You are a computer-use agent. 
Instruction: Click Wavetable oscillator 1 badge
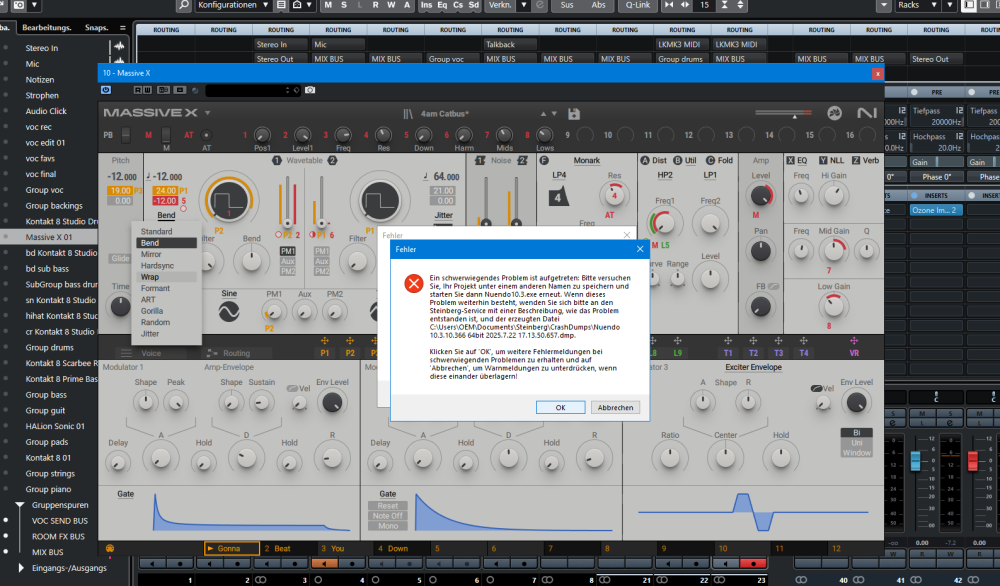tap(277, 161)
